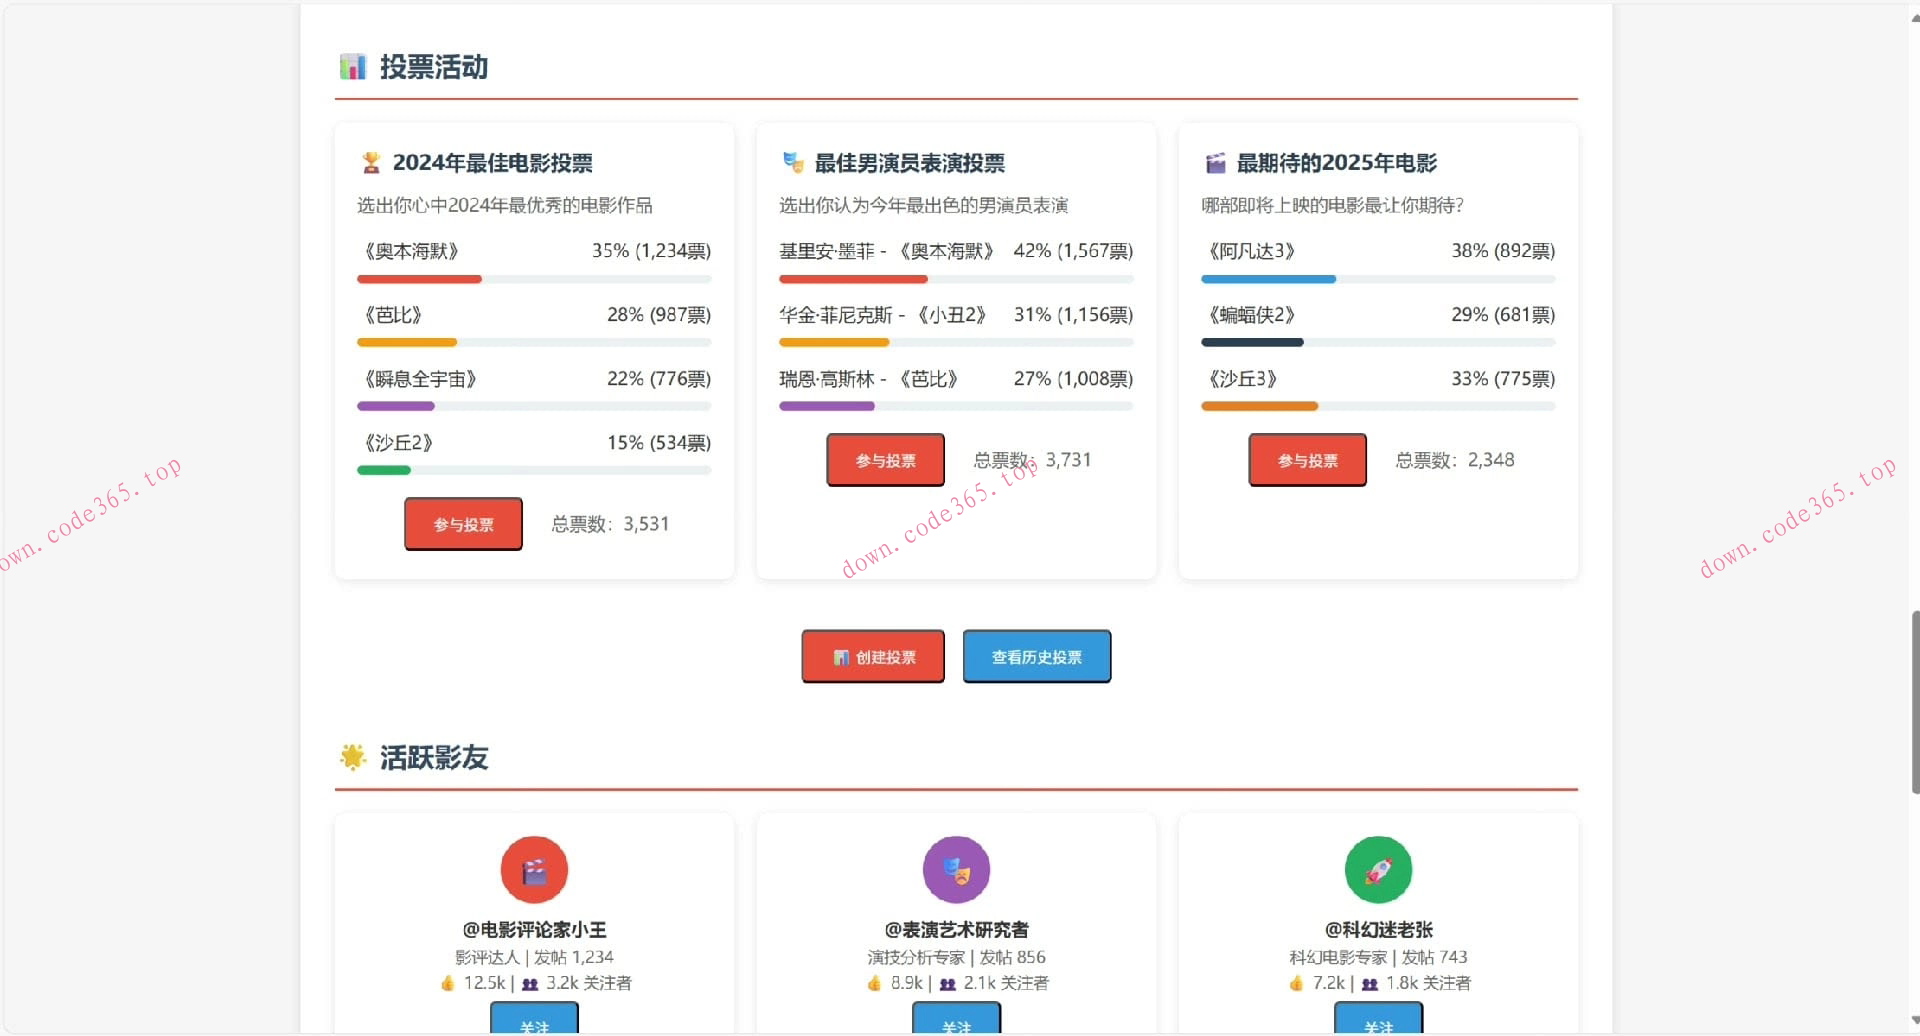The image size is (1920, 1036).
Task: Open 表演艺术研究者's purple masks avatar
Action: (955, 869)
